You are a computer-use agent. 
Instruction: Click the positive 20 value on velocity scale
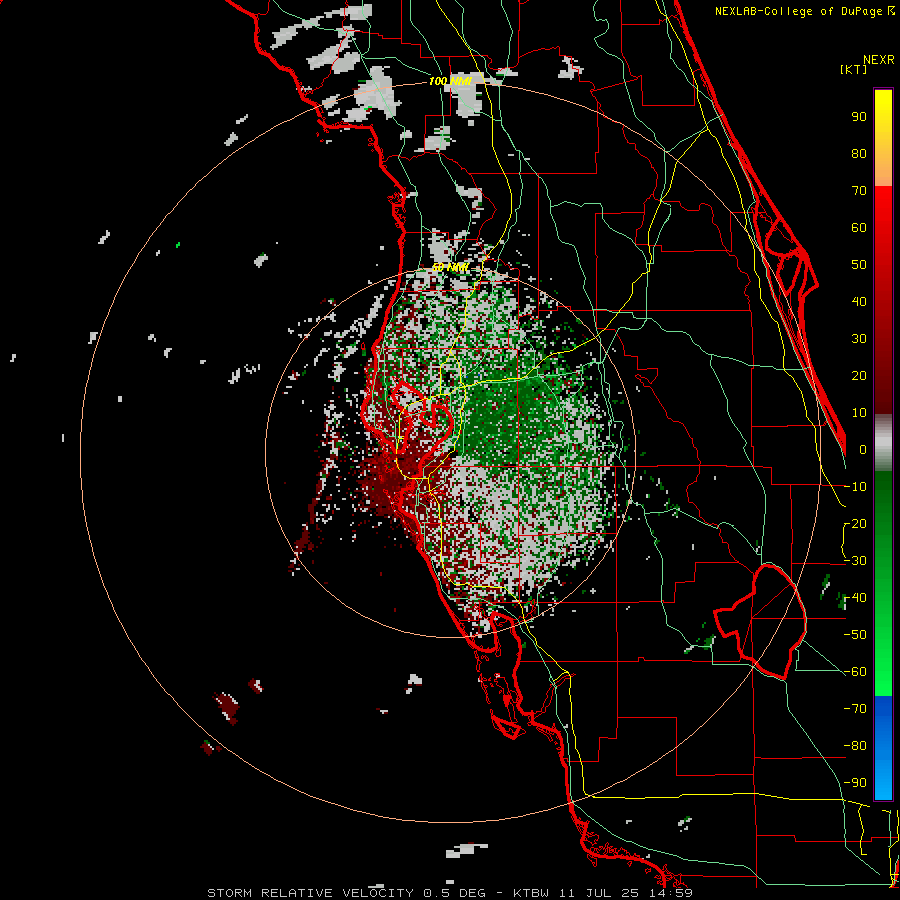tap(859, 376)
